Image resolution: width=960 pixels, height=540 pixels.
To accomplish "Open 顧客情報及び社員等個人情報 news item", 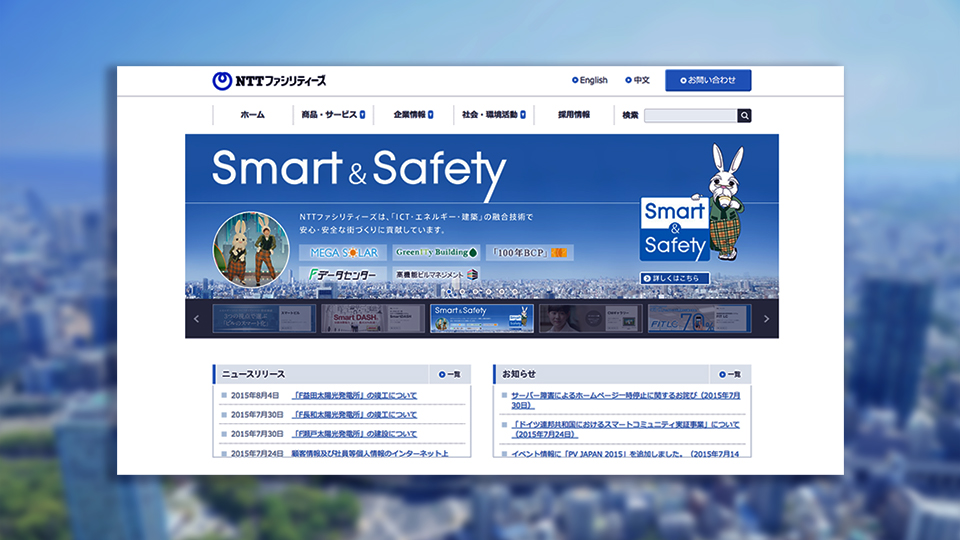I will [x=370, y=453].
